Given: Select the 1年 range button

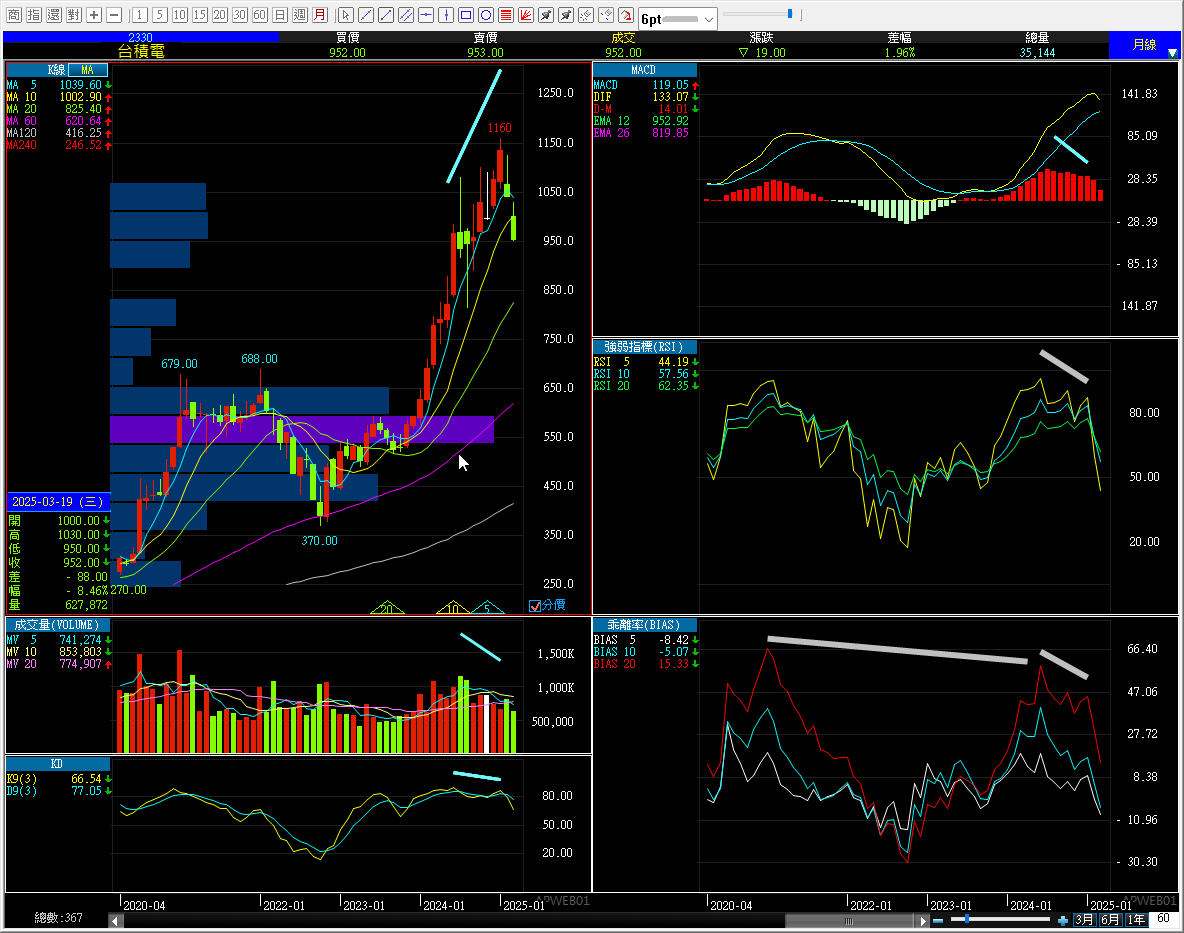Looking at the screenshot, I should pos(1136,919).
